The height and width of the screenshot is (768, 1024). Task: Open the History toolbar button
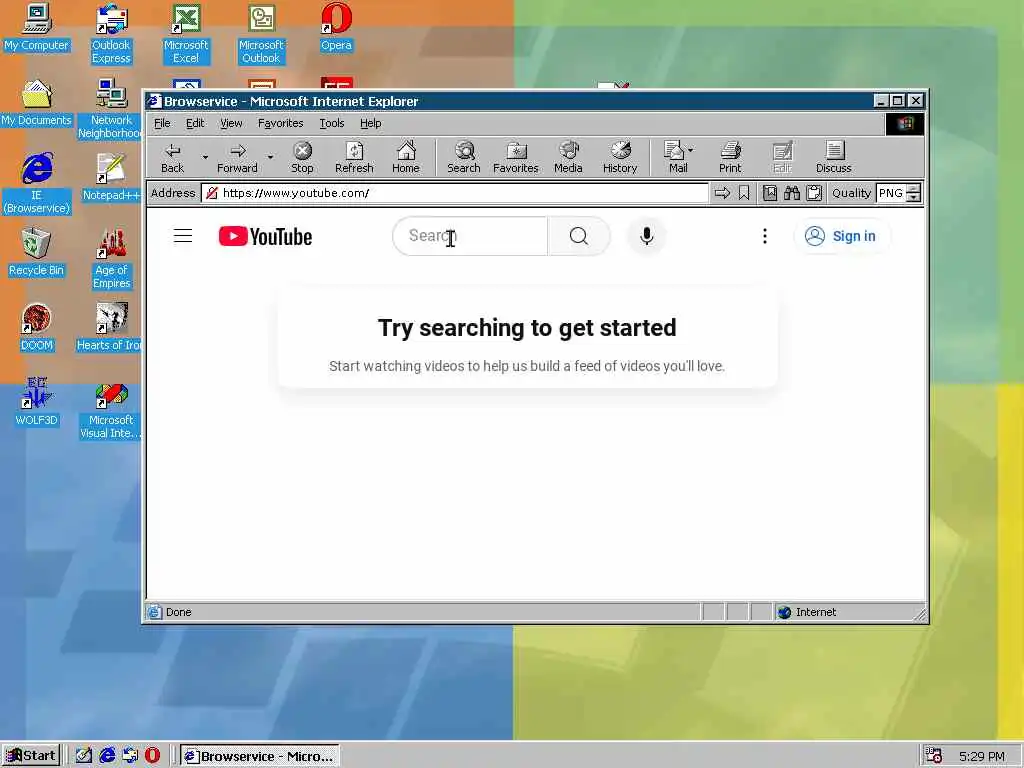620,157
